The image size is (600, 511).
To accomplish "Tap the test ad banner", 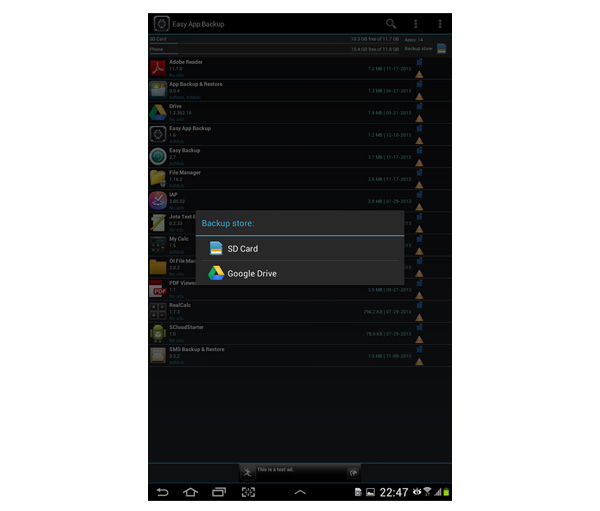I will (x=300, y=473).
